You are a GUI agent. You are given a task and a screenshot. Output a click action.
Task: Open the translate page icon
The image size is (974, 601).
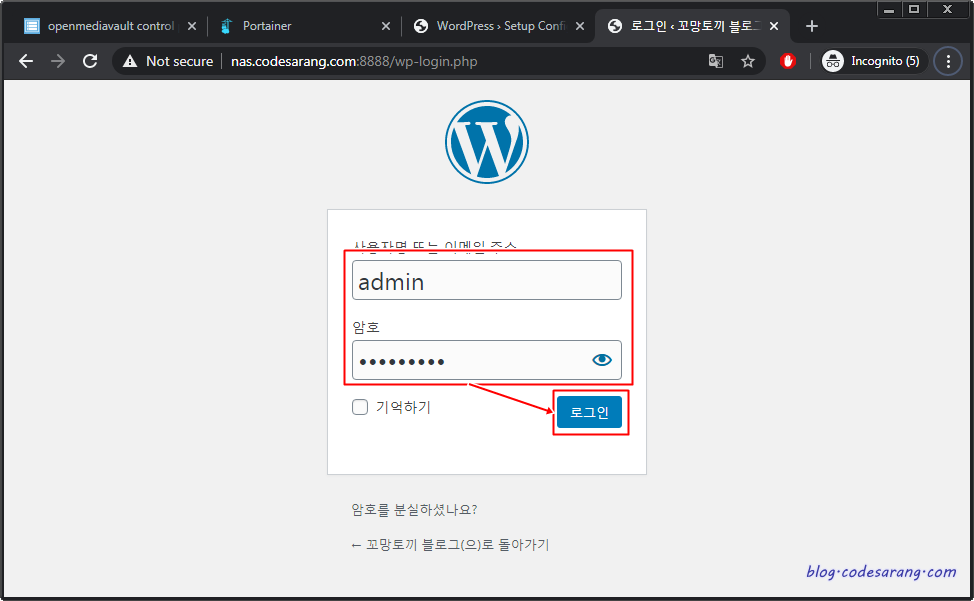point(716,61)
